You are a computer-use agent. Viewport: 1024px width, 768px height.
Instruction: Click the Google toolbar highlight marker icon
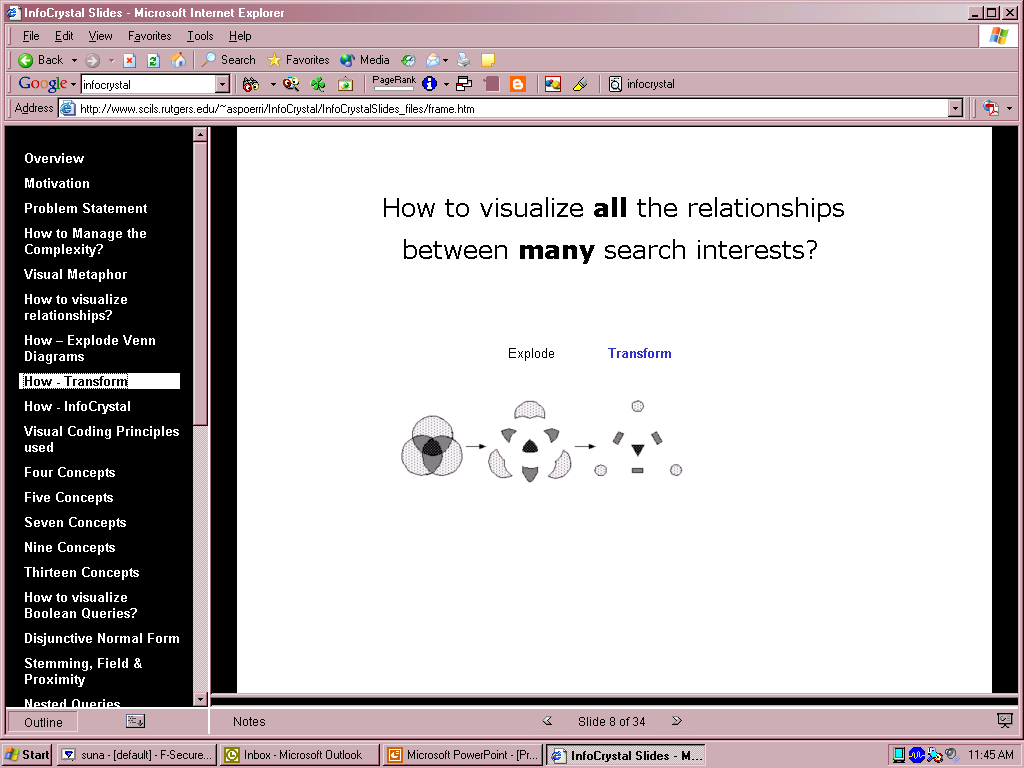click(x=580, y=84)
